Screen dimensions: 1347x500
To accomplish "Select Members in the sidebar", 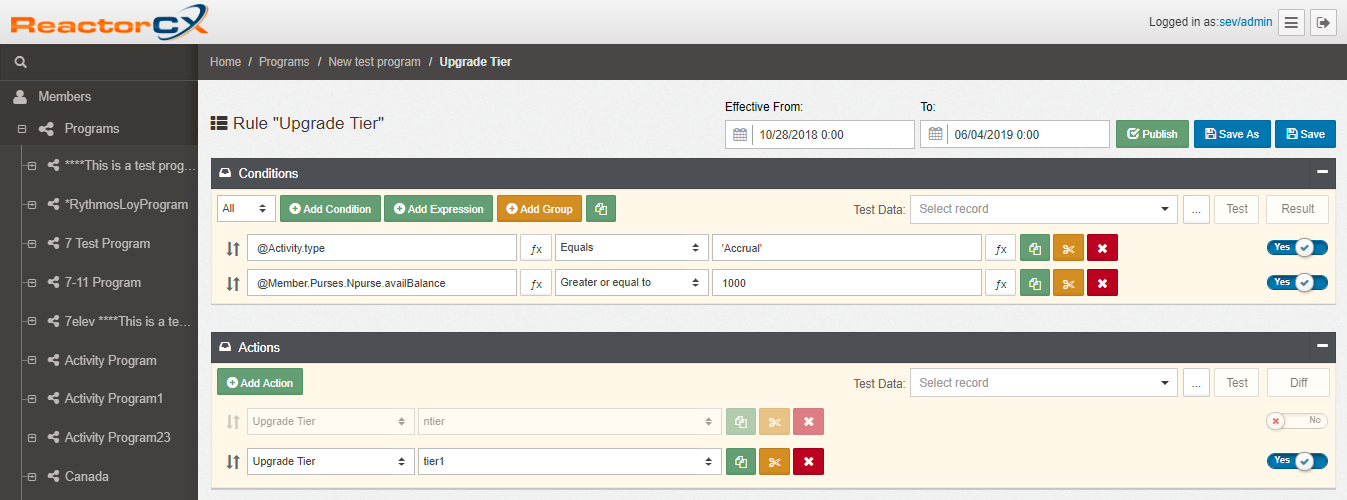I will (64, 97).
